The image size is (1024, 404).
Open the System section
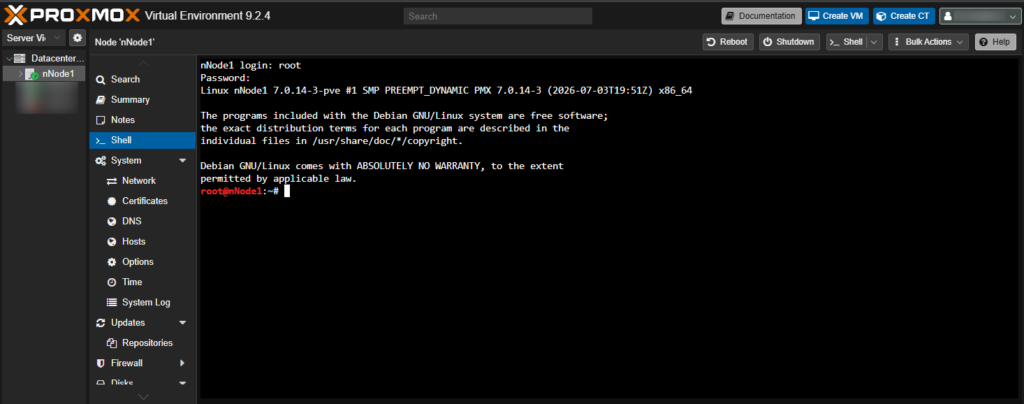125,161
